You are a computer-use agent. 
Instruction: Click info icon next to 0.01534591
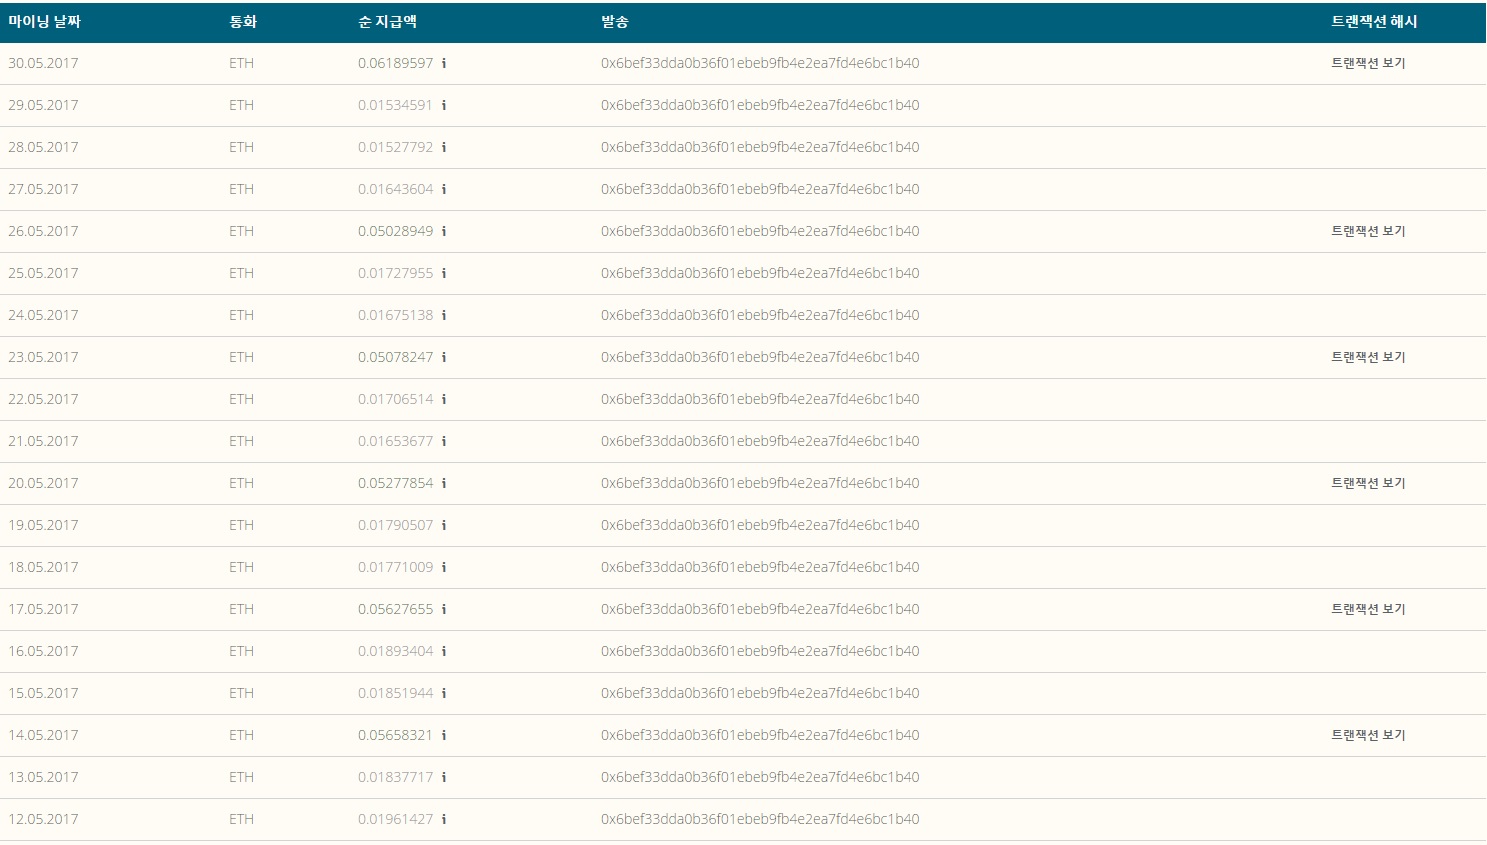click(x=444, y=105)
